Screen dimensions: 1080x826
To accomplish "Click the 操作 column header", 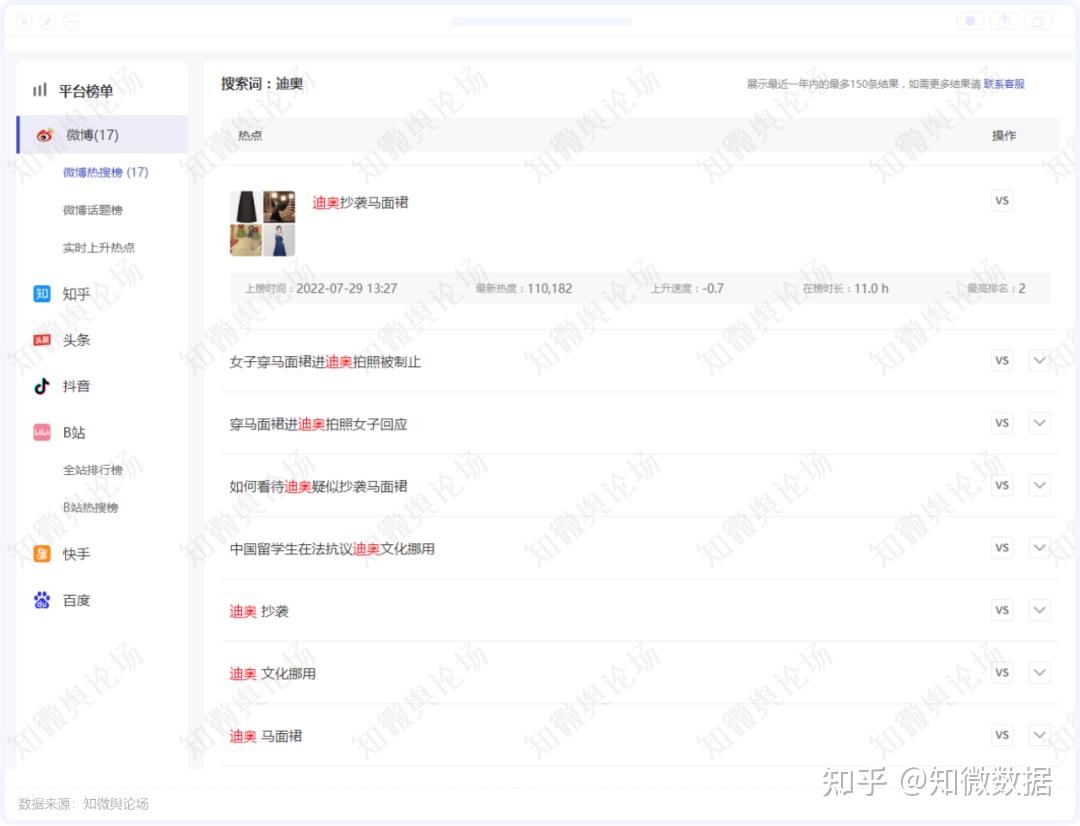I will click(x=1004, y=136).
